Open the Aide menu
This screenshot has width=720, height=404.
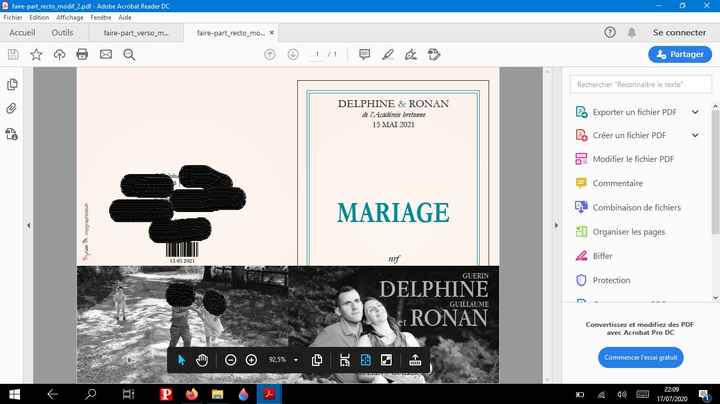(125, 17)
